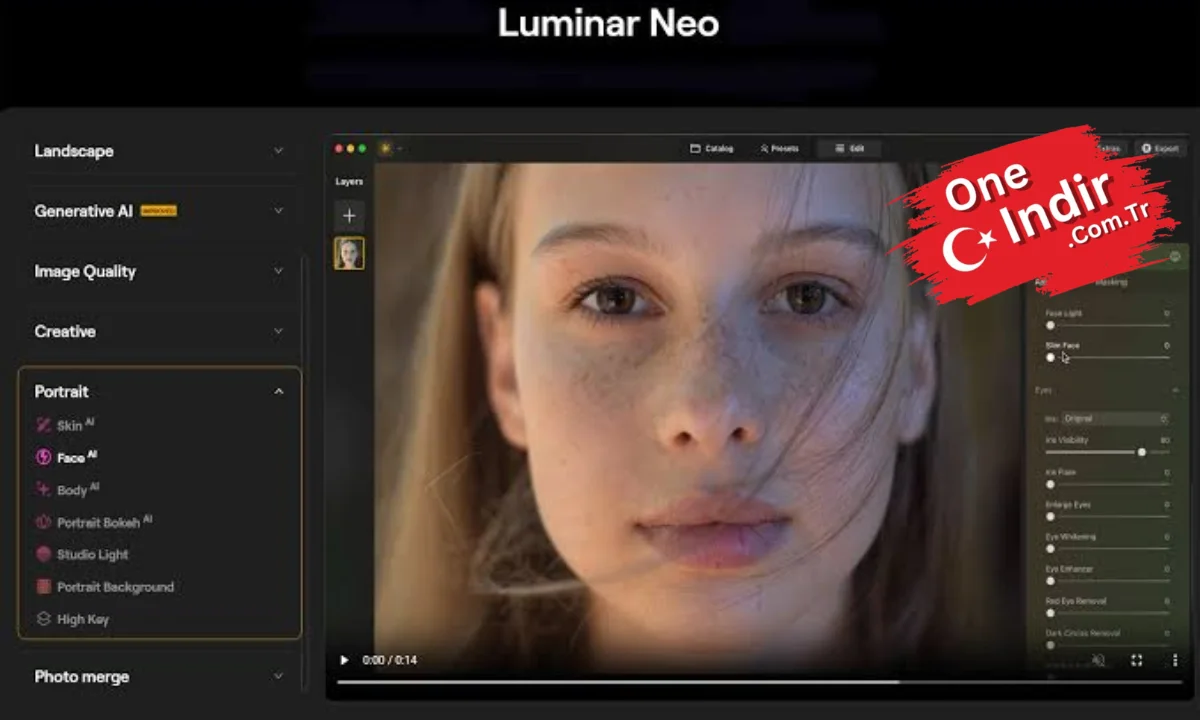Open the Portrait Background tool icon

click(x=43, y=586)
